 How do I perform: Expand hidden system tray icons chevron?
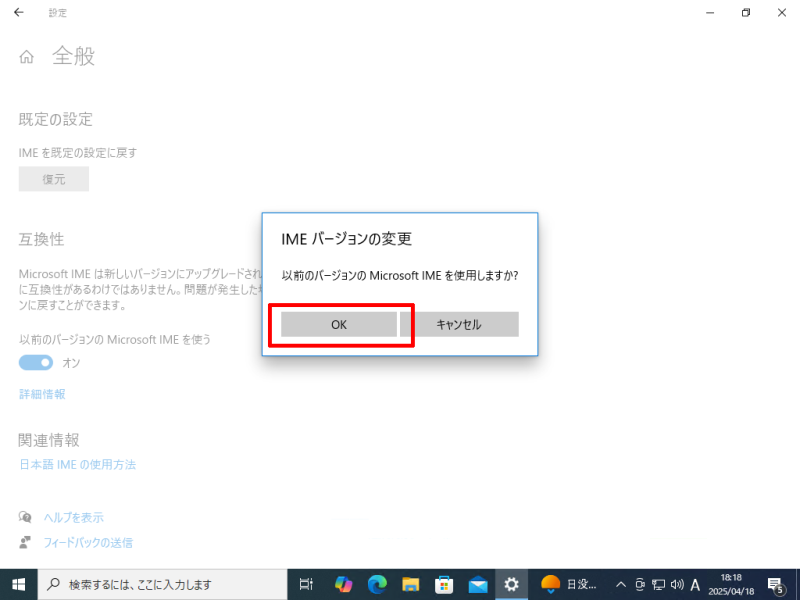tap(621, 584)
